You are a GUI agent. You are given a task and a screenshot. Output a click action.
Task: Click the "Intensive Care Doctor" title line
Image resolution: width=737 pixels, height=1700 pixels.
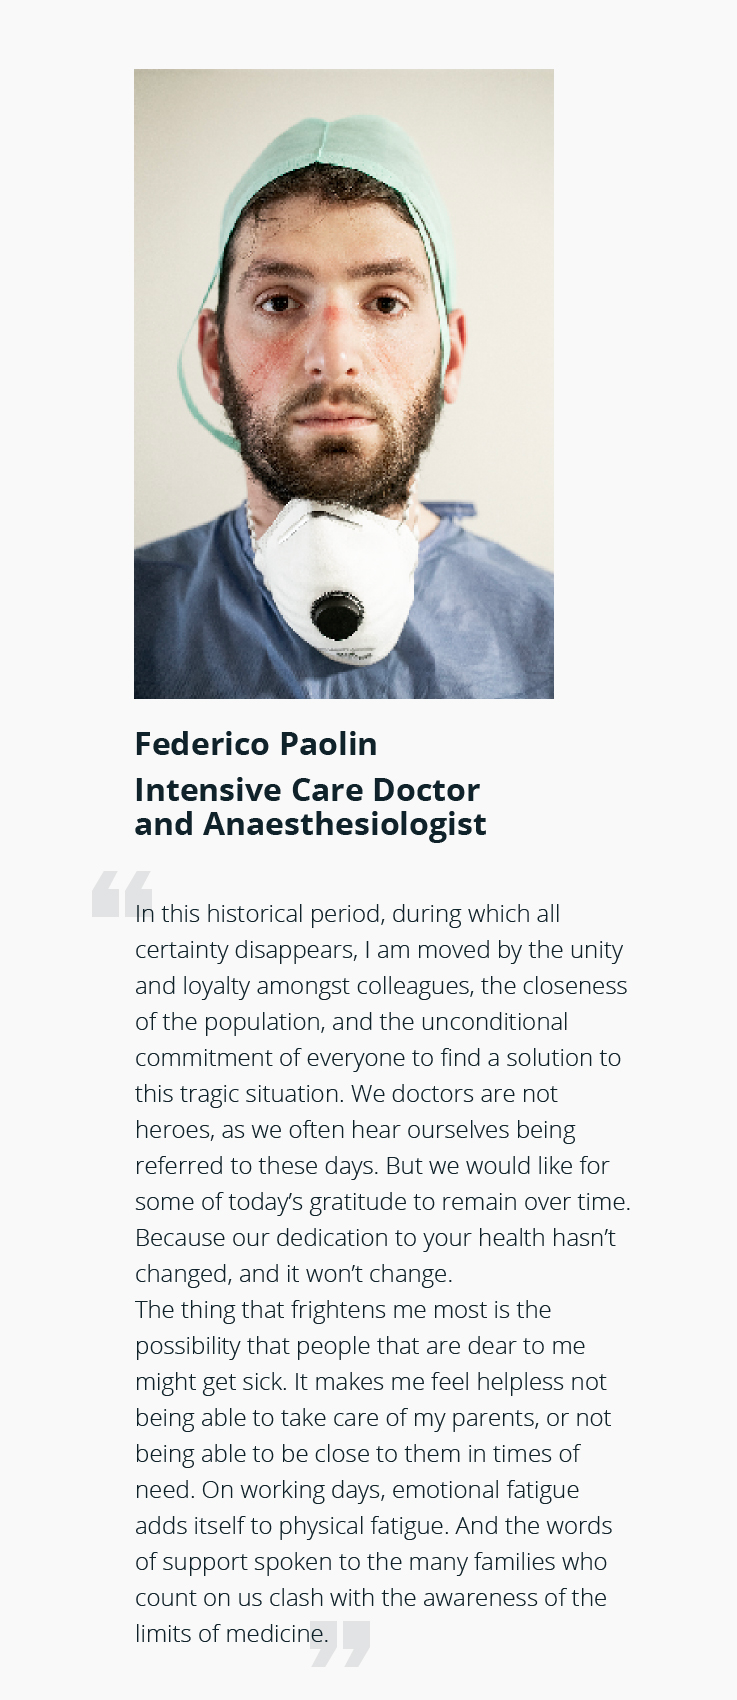(307, 790)
